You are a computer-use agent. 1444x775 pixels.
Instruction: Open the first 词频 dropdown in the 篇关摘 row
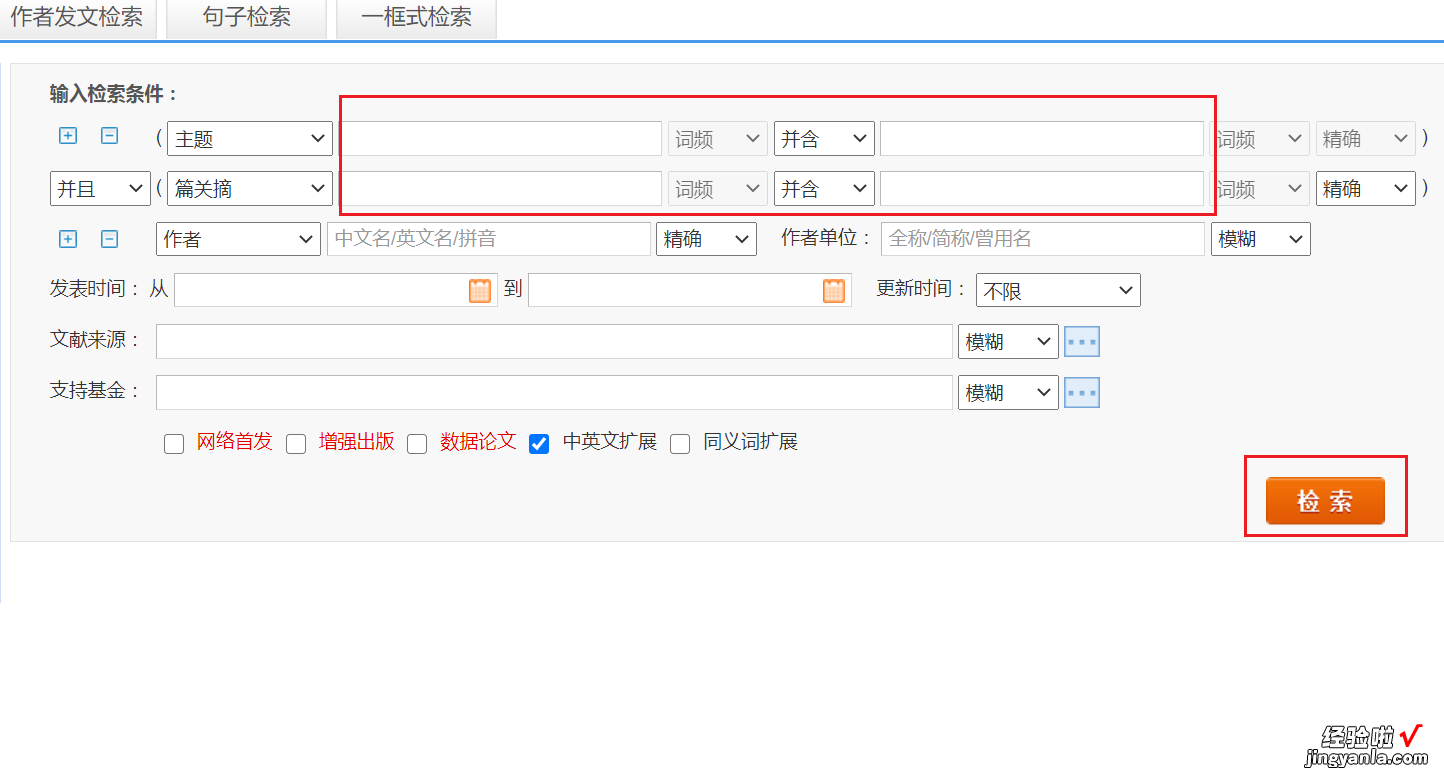pos(718,188)
